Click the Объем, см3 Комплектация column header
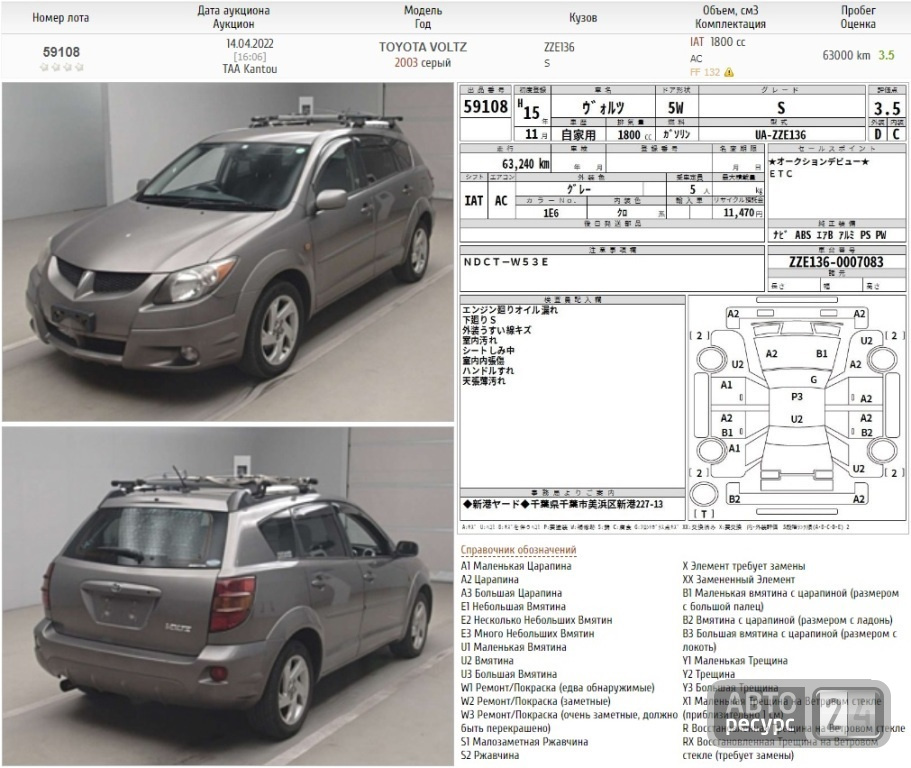911x768 pixels. click(730, 17)
